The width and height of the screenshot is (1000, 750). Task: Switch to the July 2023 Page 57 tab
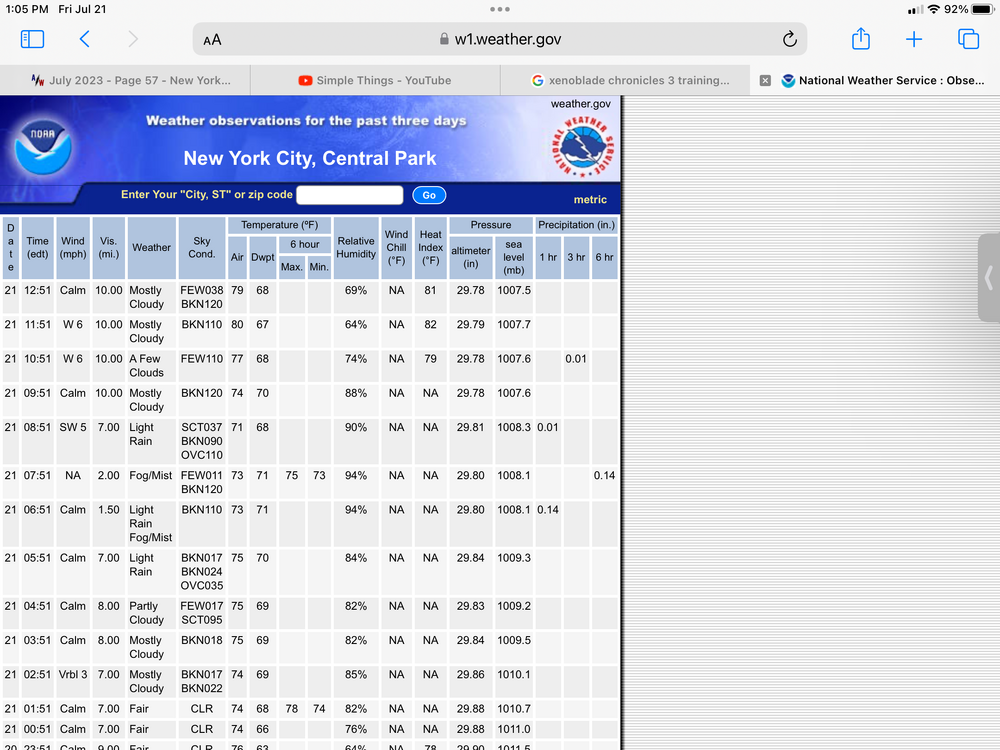tap(125, 80)
